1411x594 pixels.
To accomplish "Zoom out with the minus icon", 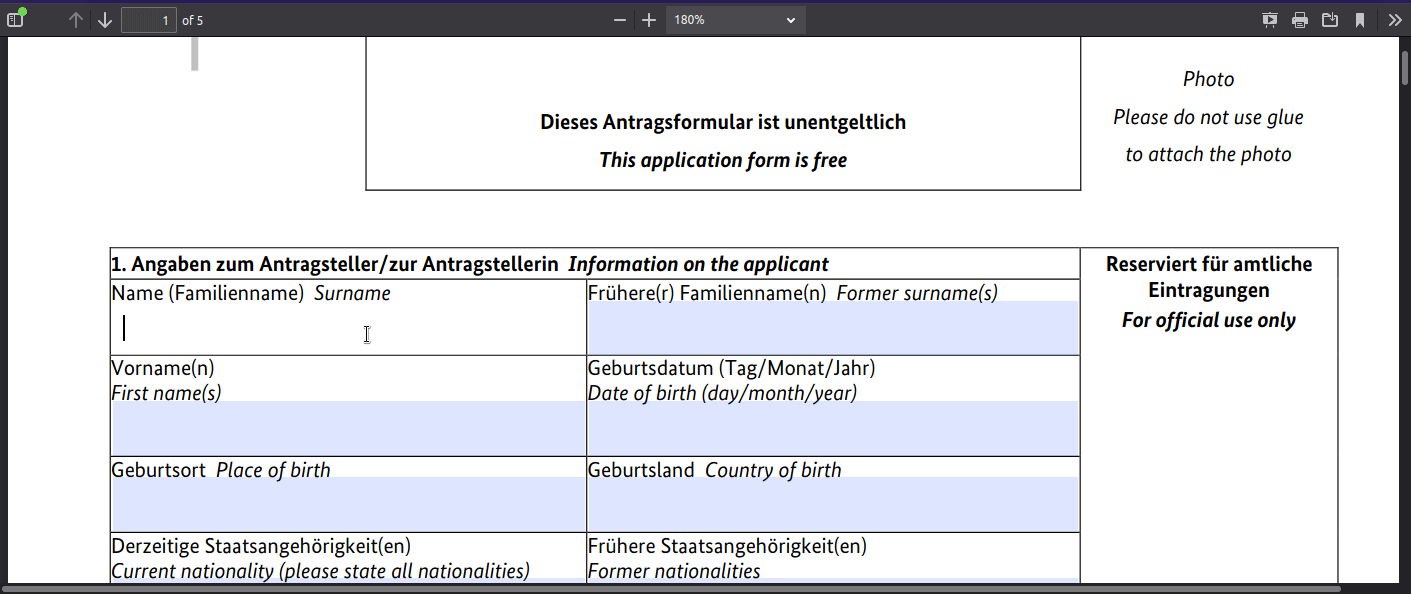I will (620, 20).
